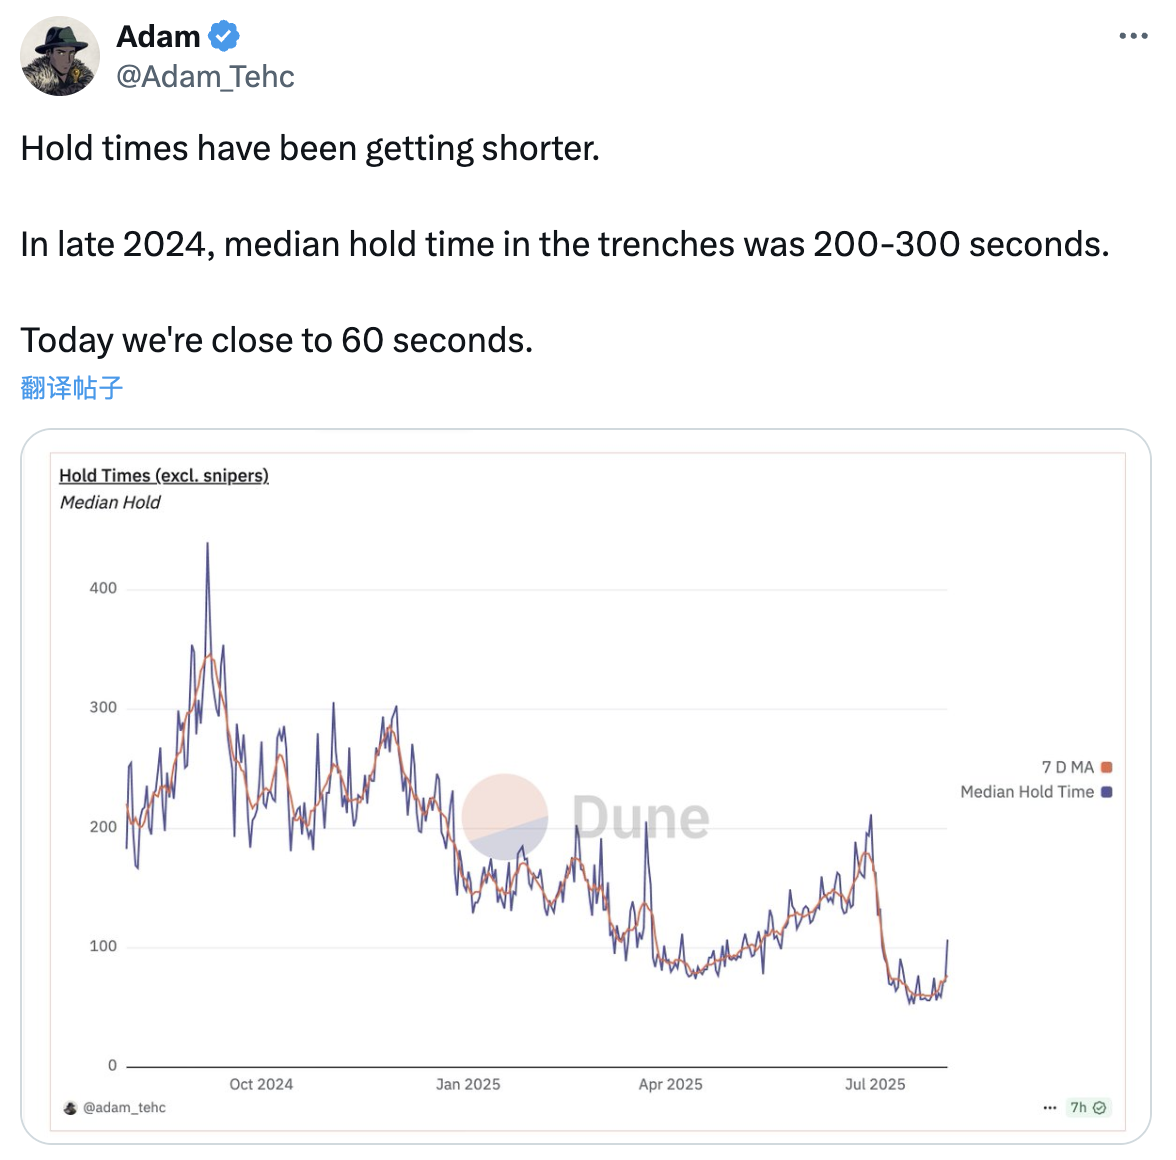
Task: Click the Dune watermark logo in the chart
Action: click(x=586, y=817)
